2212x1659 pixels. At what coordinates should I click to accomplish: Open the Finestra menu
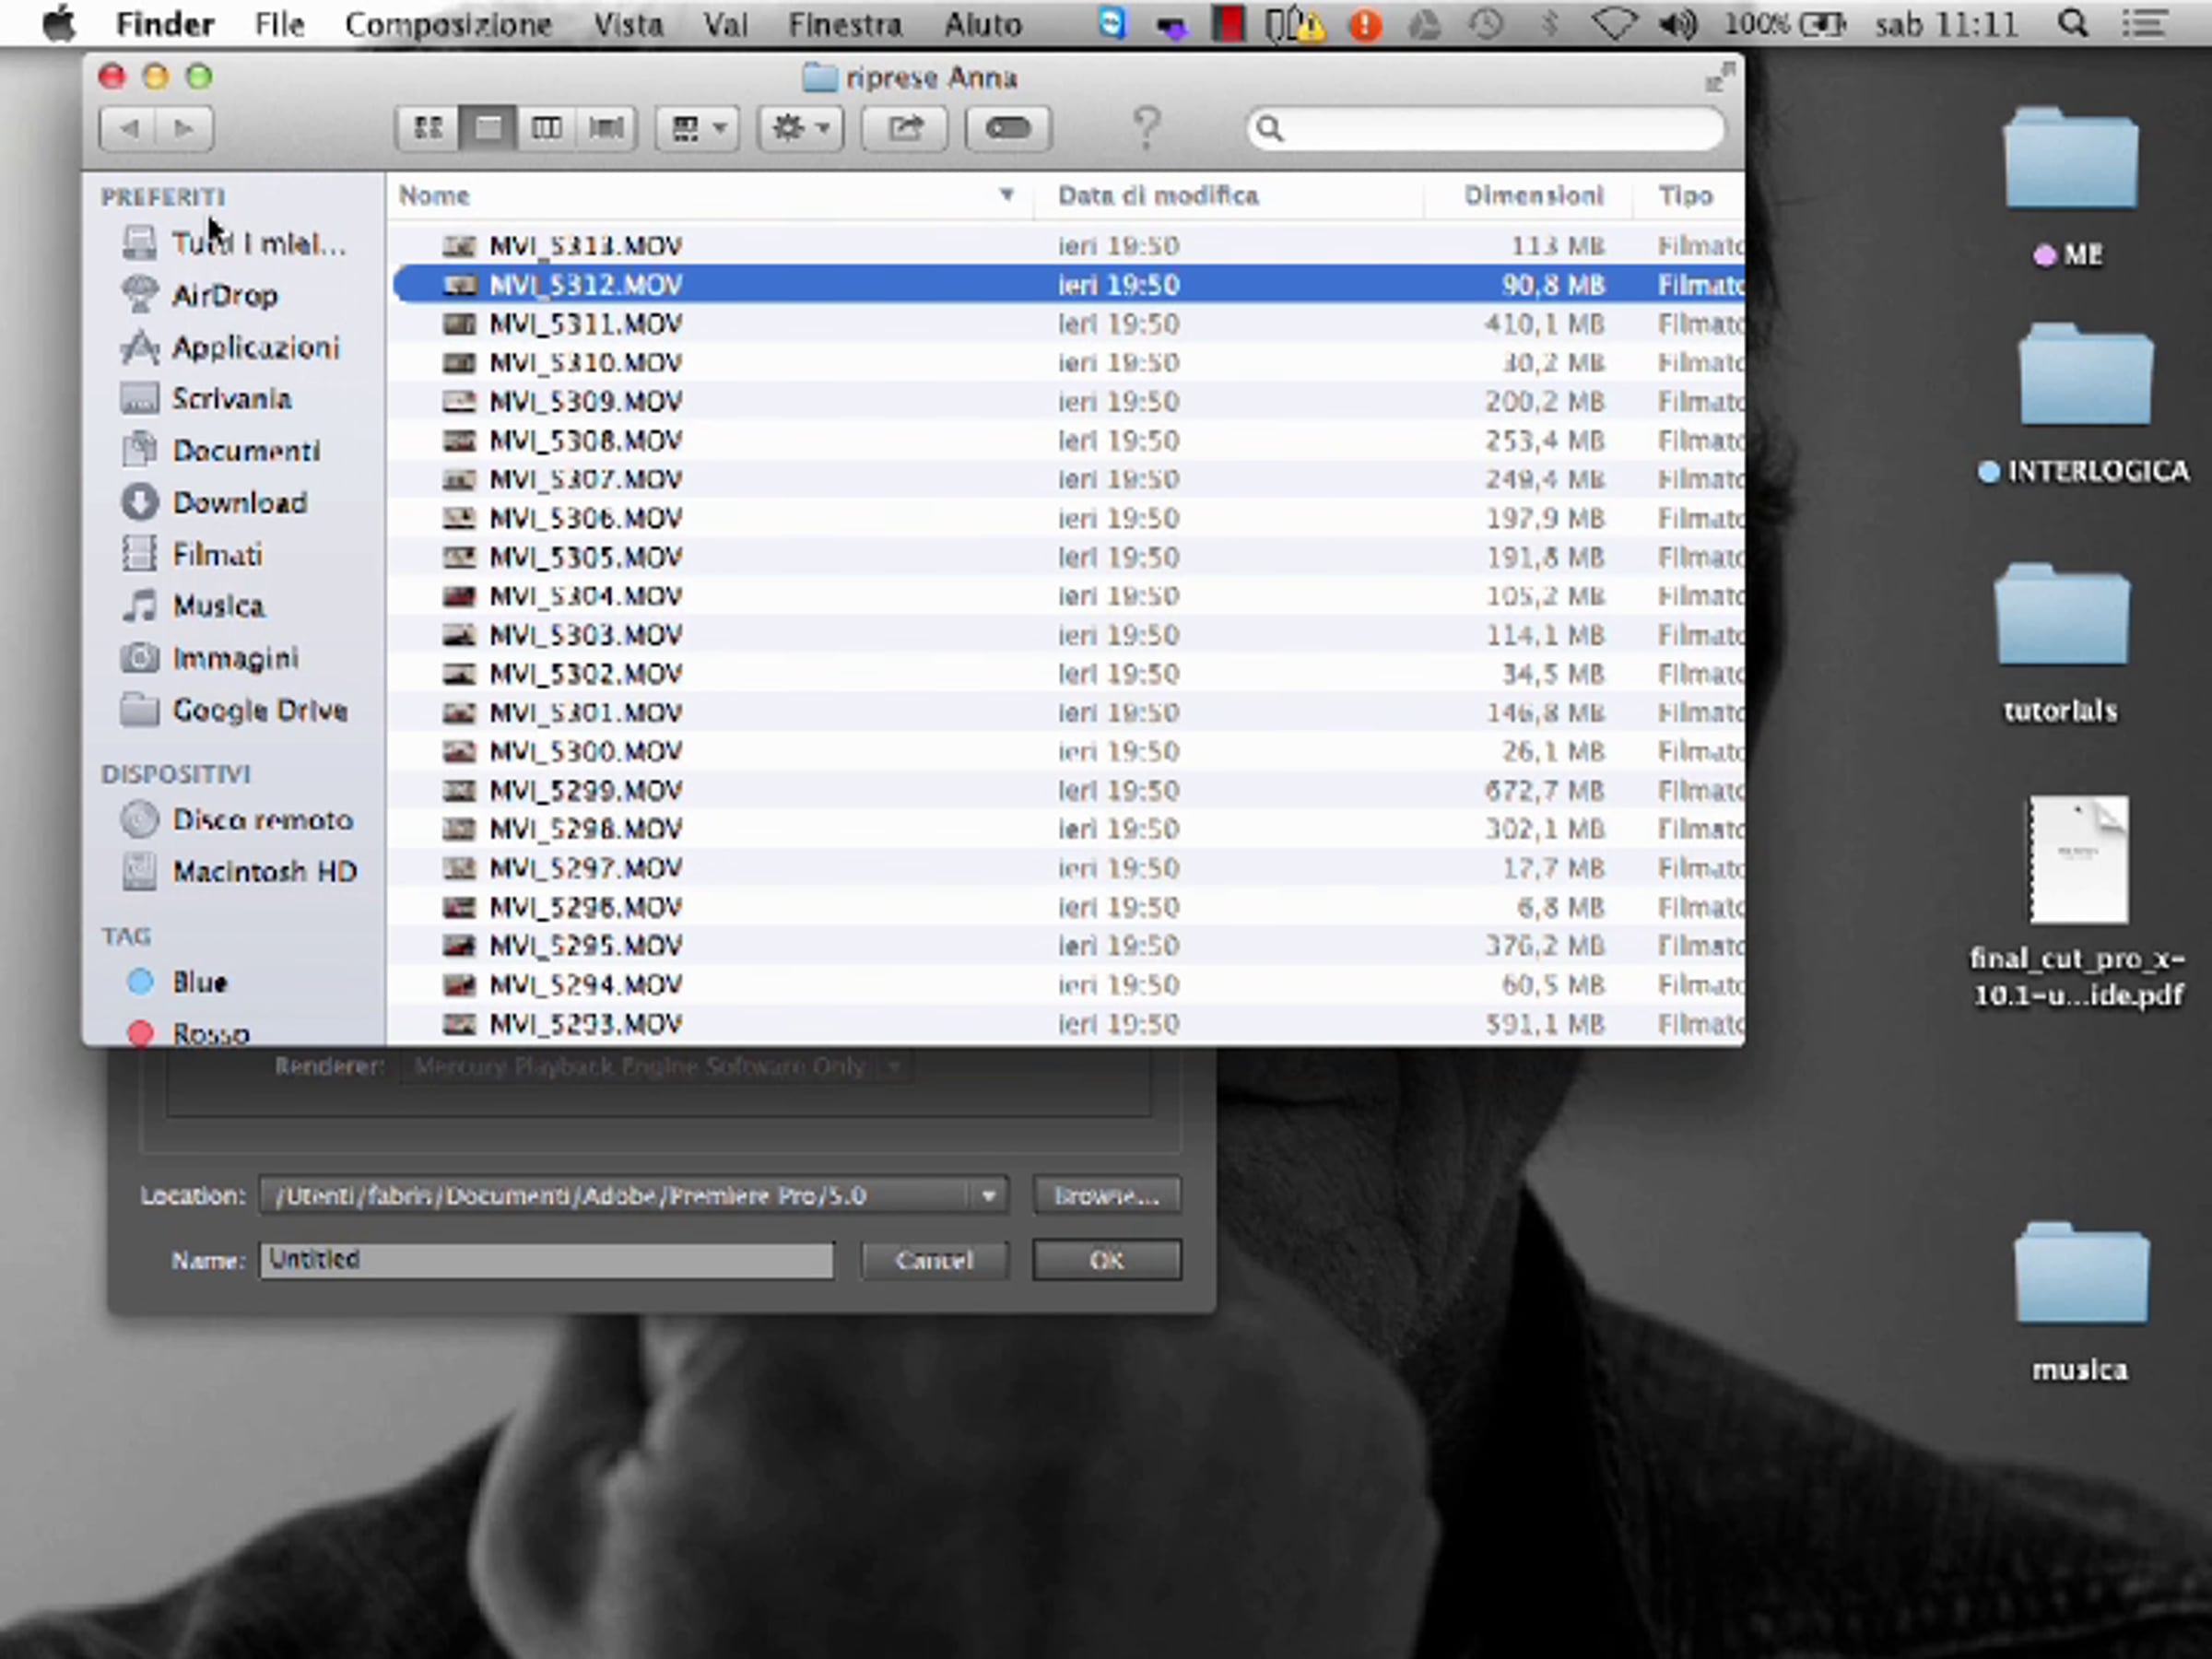click(x=845, y=24)
